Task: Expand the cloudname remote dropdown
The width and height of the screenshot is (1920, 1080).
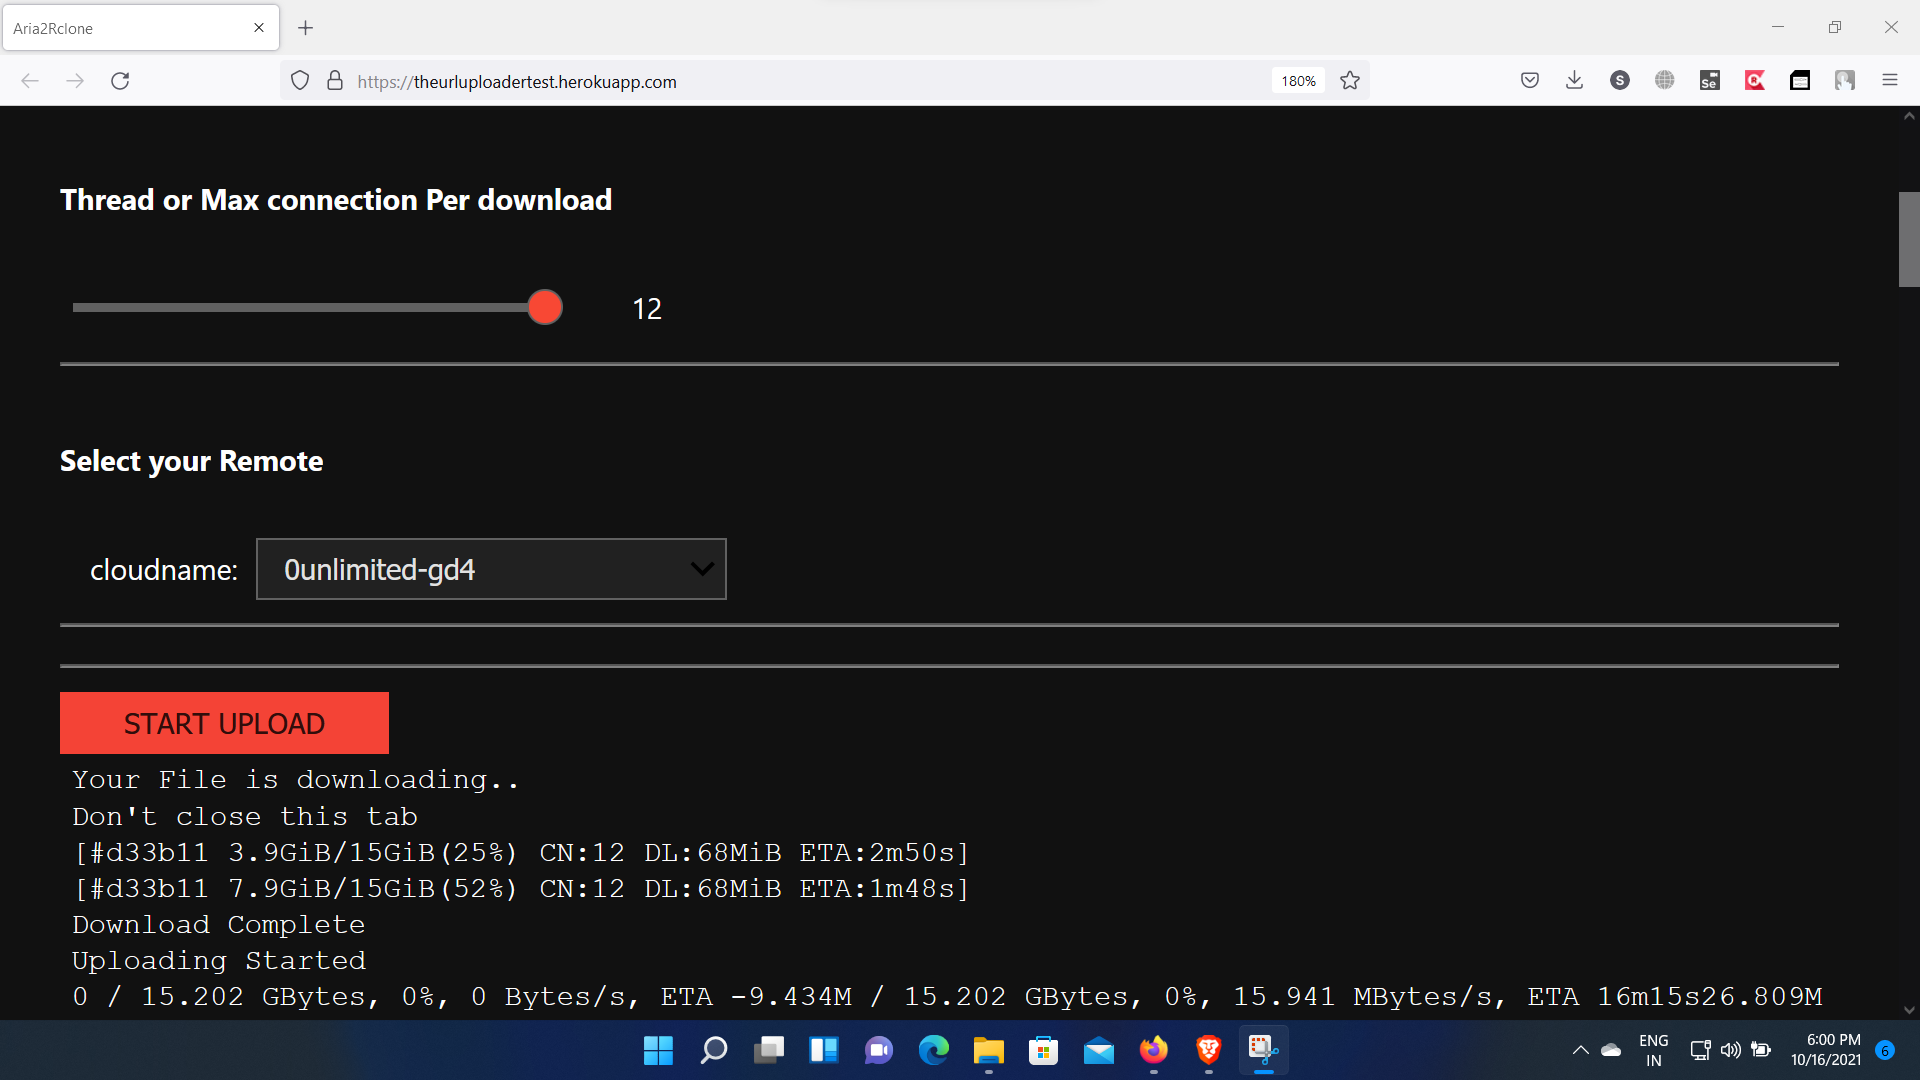Action: point(491,570)
